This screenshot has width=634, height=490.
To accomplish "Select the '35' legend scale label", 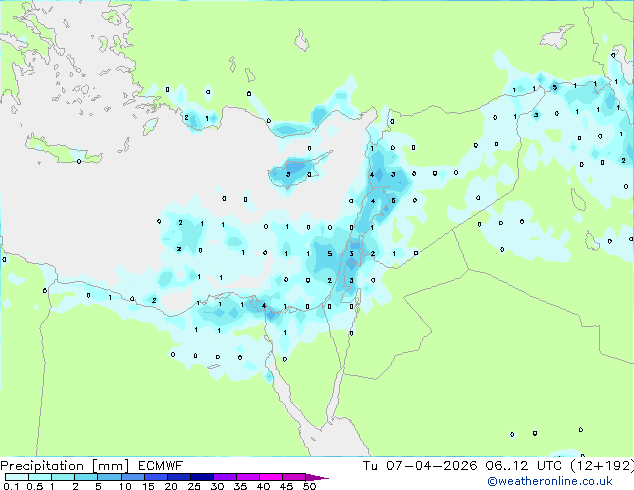I will pyautogui.click(x=240, y=486).
